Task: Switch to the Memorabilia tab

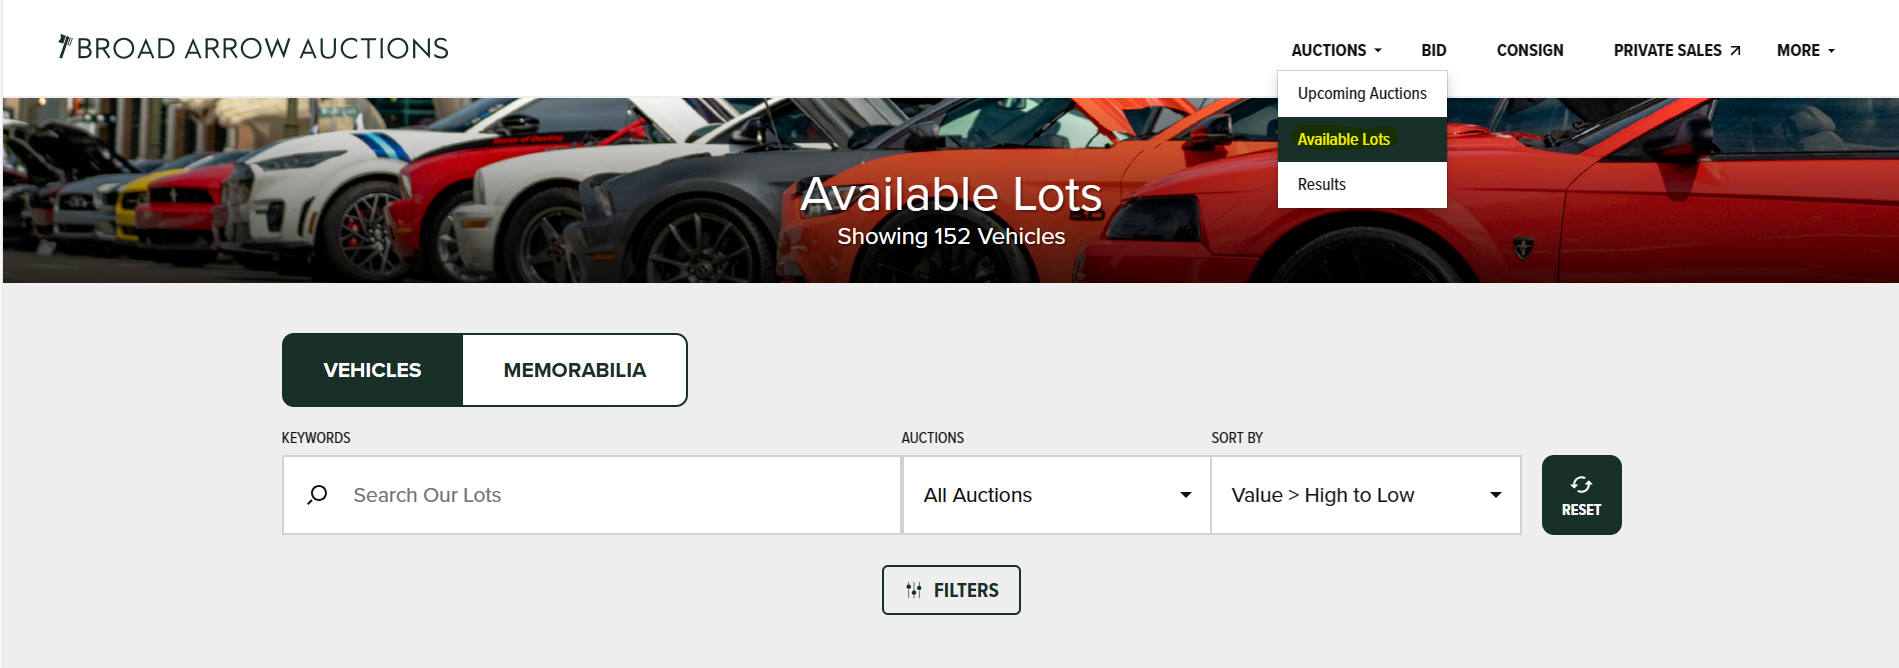Action: tap(575, 370)
